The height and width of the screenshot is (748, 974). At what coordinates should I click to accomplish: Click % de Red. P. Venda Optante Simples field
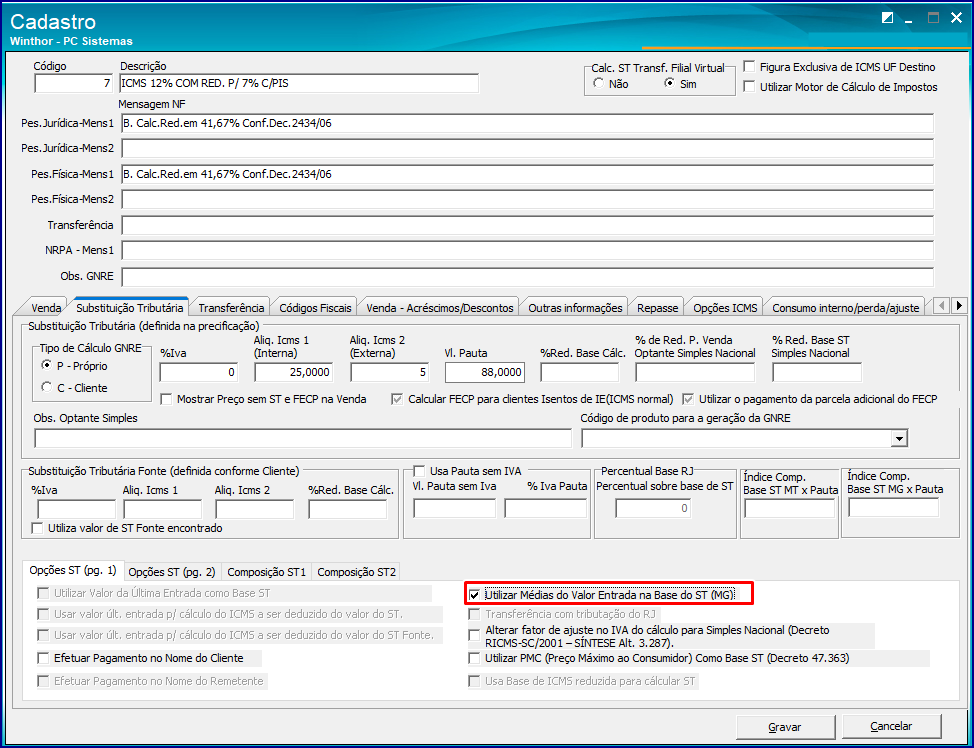[695, 372]
